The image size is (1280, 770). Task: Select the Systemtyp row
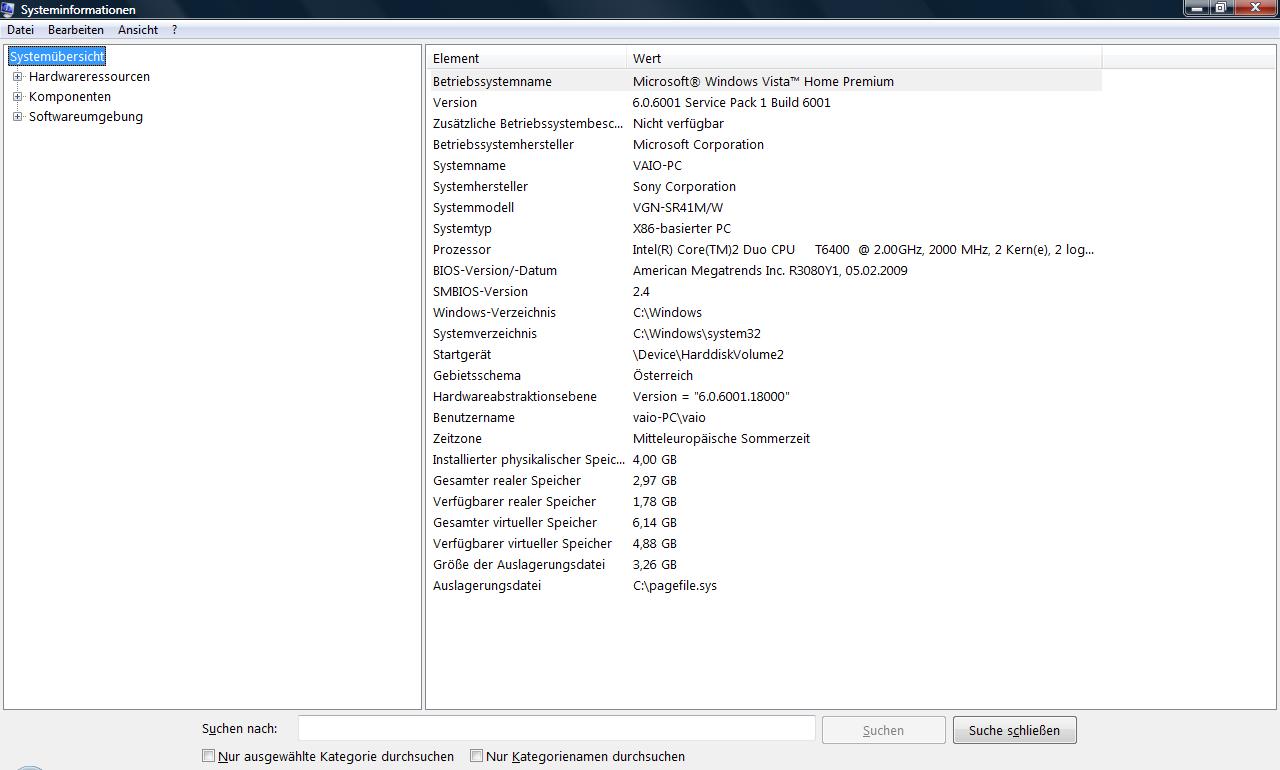pyautogui.click(x=764, y=229)
